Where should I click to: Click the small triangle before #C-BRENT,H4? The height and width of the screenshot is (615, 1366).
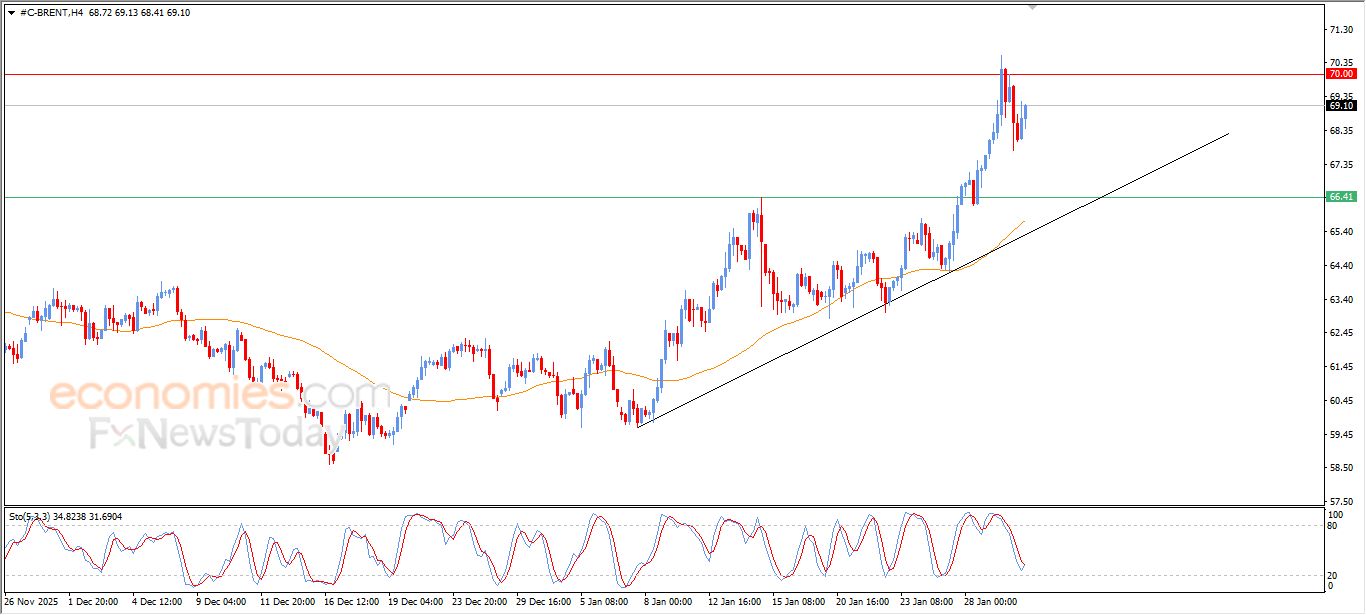coord(11,13)
